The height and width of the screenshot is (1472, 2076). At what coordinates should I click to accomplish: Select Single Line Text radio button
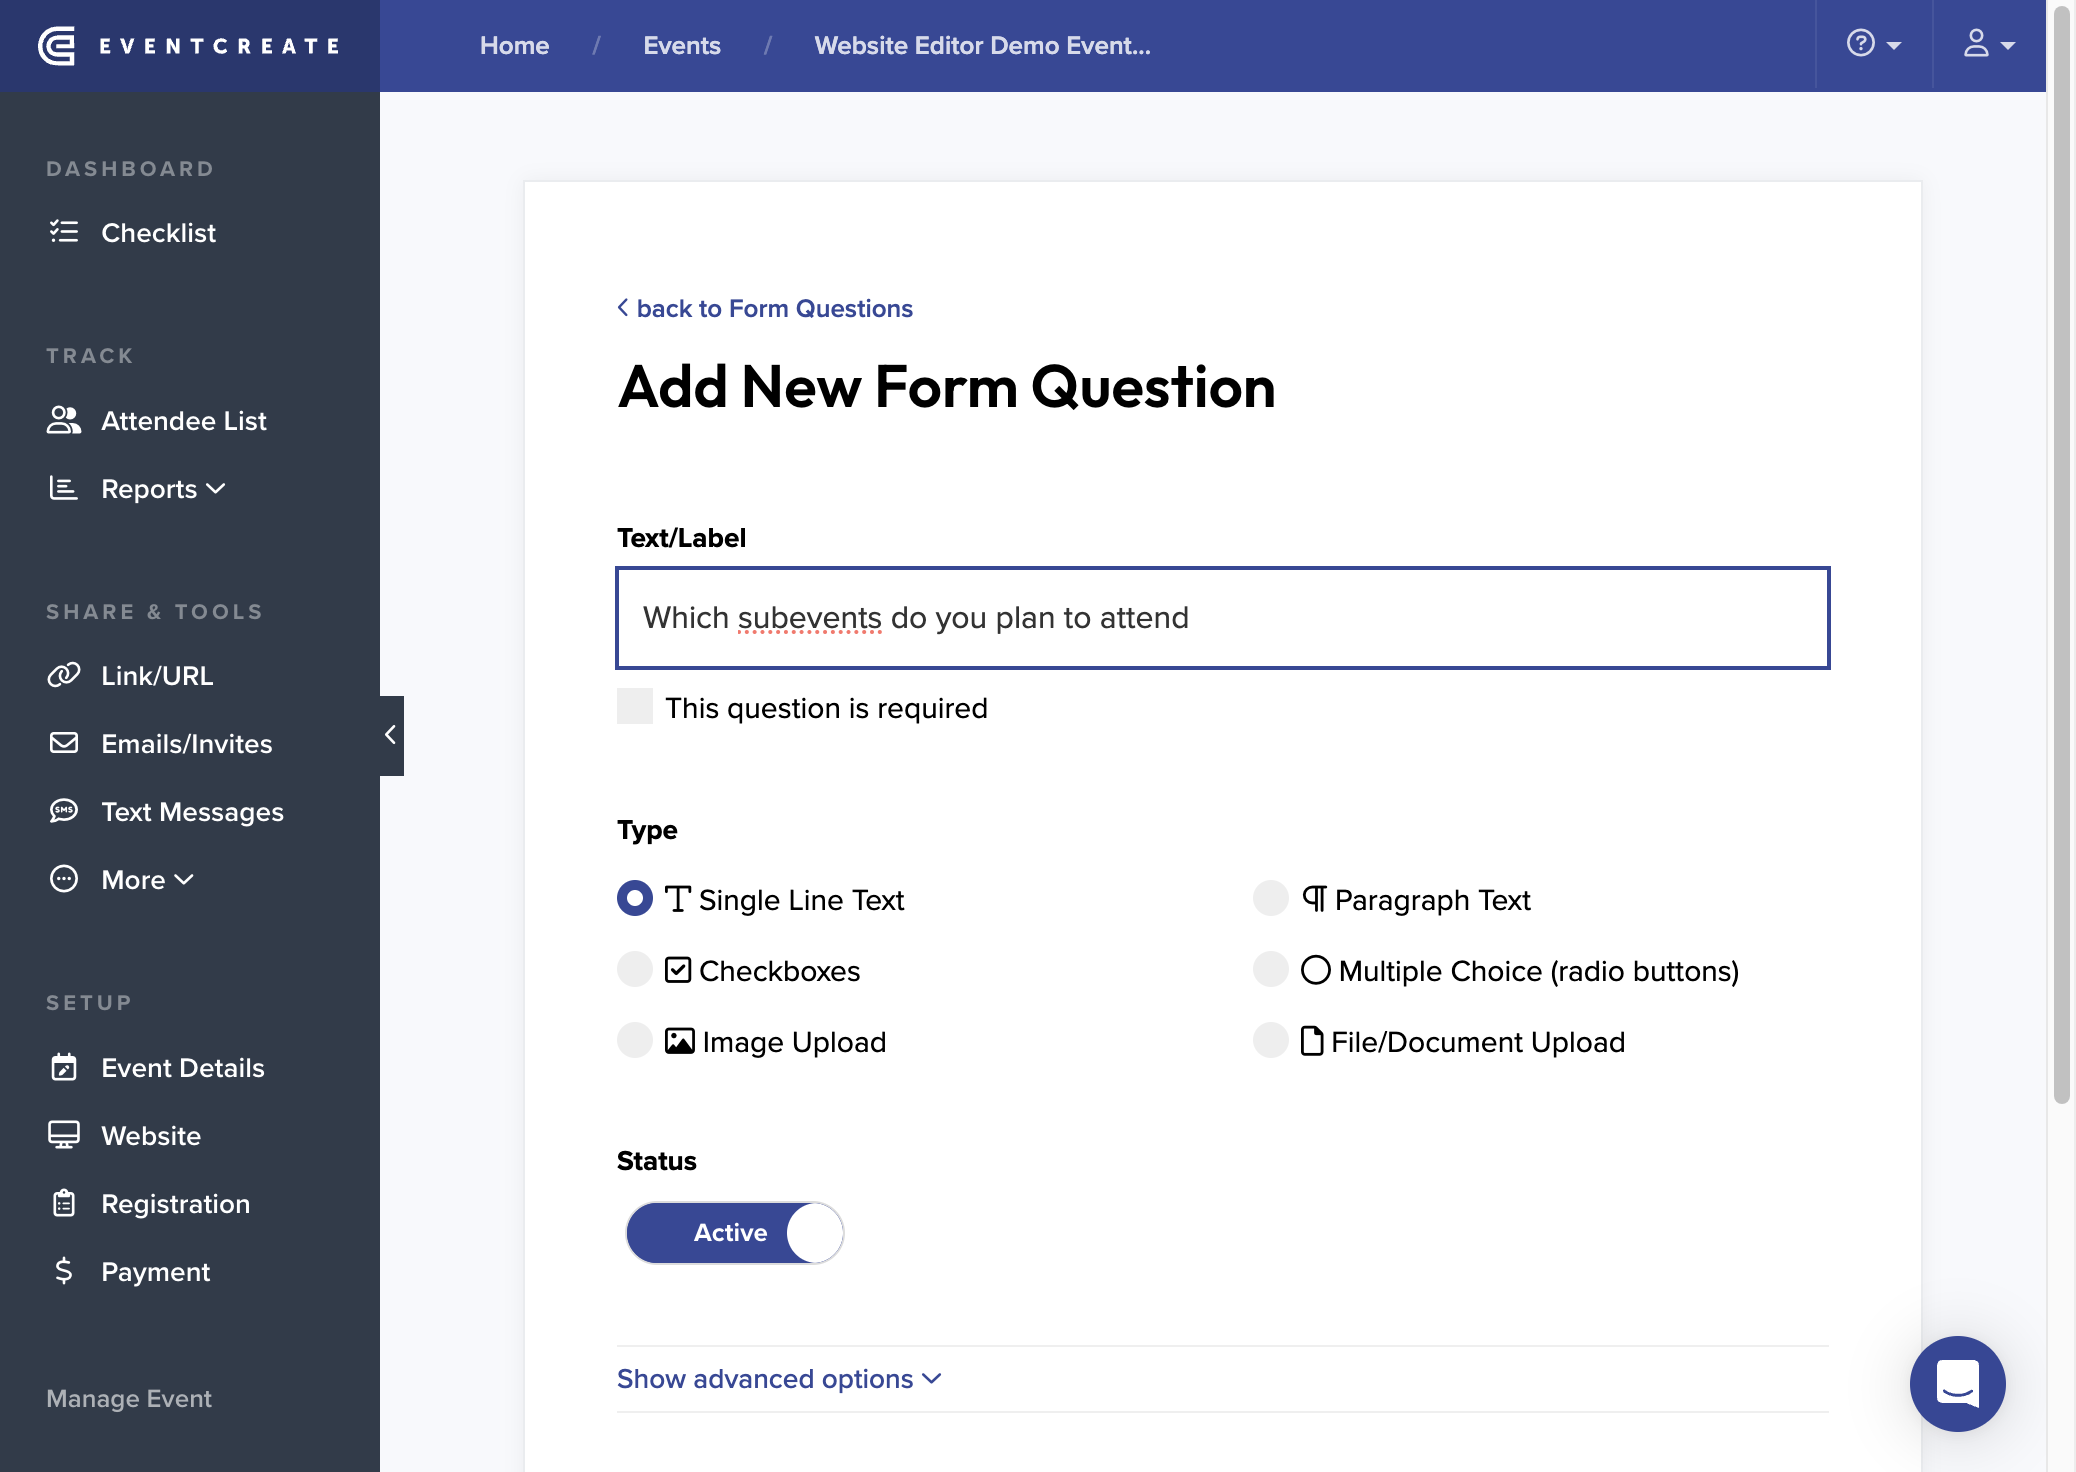coord(635,898)
